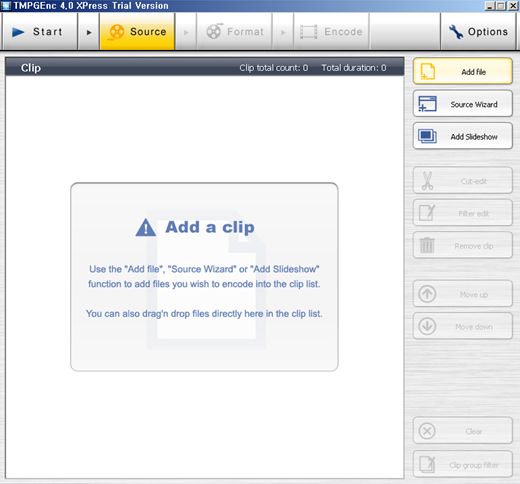Open the Encode stage tab
Screen dimensions: 520x484
tap(331, 32)
